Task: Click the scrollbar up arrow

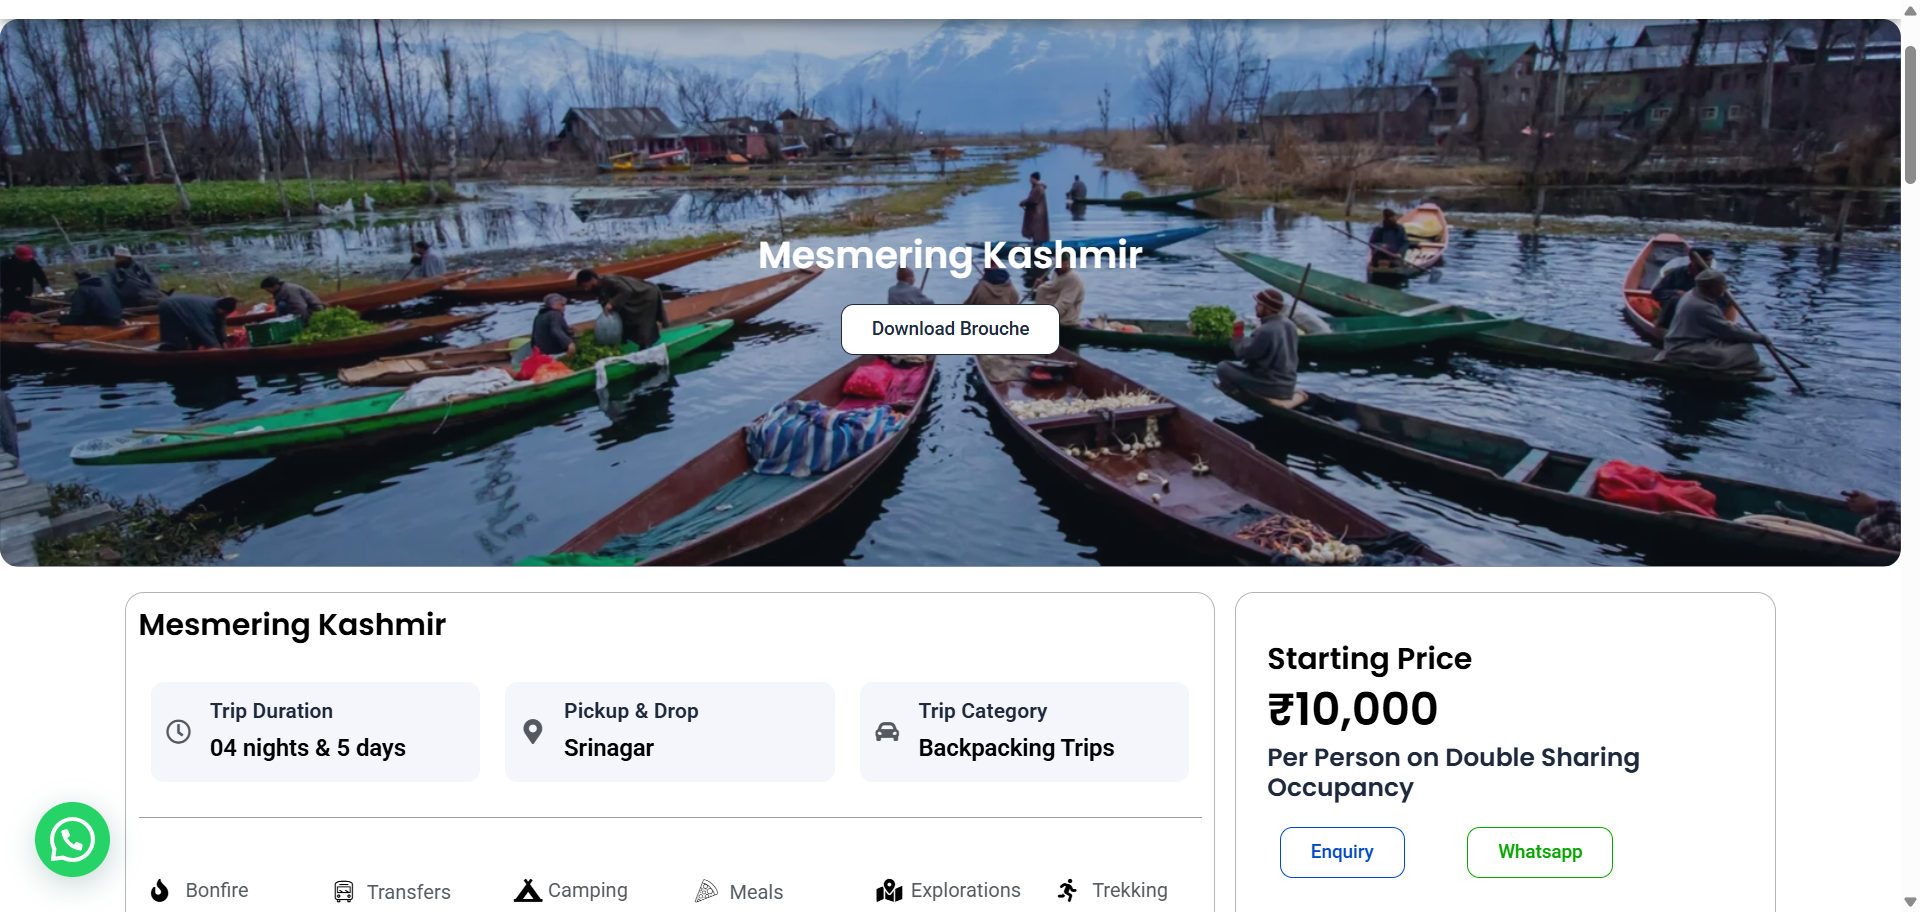Action: pos(1910,10)
